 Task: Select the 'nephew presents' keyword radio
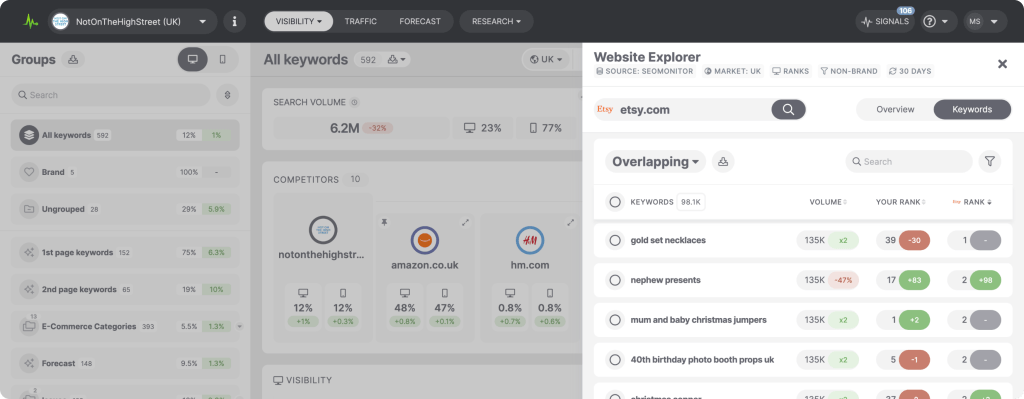pos(615,280)
